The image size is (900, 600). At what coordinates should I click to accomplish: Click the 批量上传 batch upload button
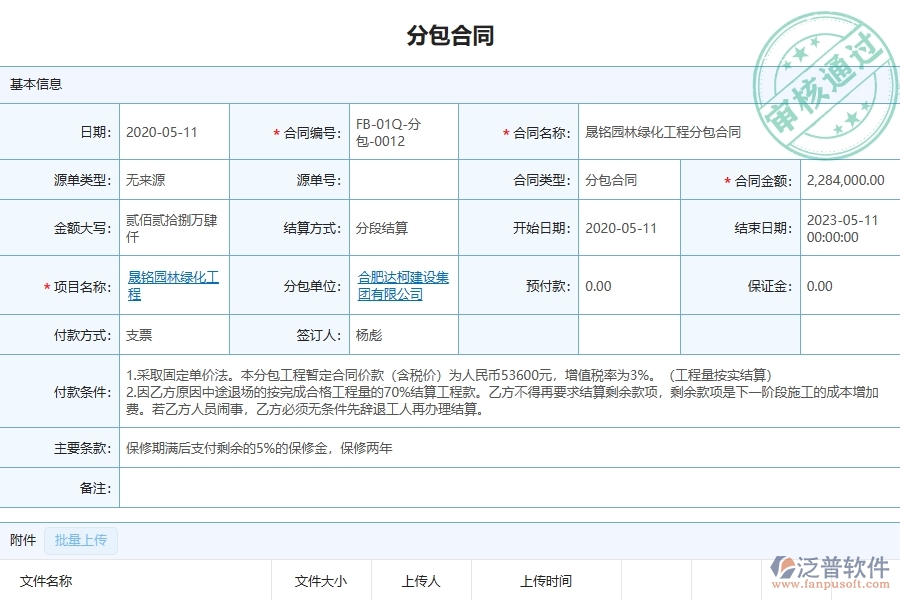(80, 540)
